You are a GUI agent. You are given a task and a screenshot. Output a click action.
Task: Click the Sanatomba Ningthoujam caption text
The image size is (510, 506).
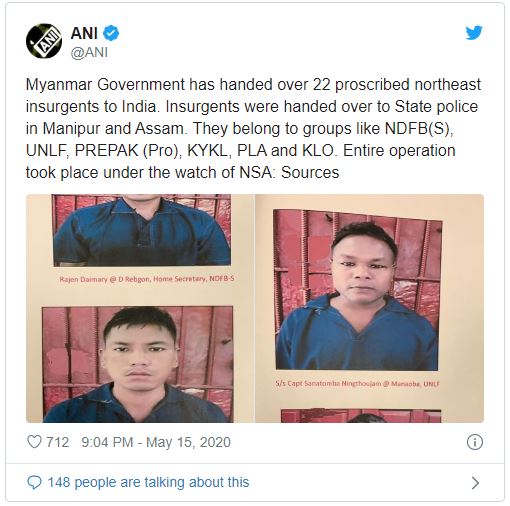pyautogui.click(x=357, y=384)
